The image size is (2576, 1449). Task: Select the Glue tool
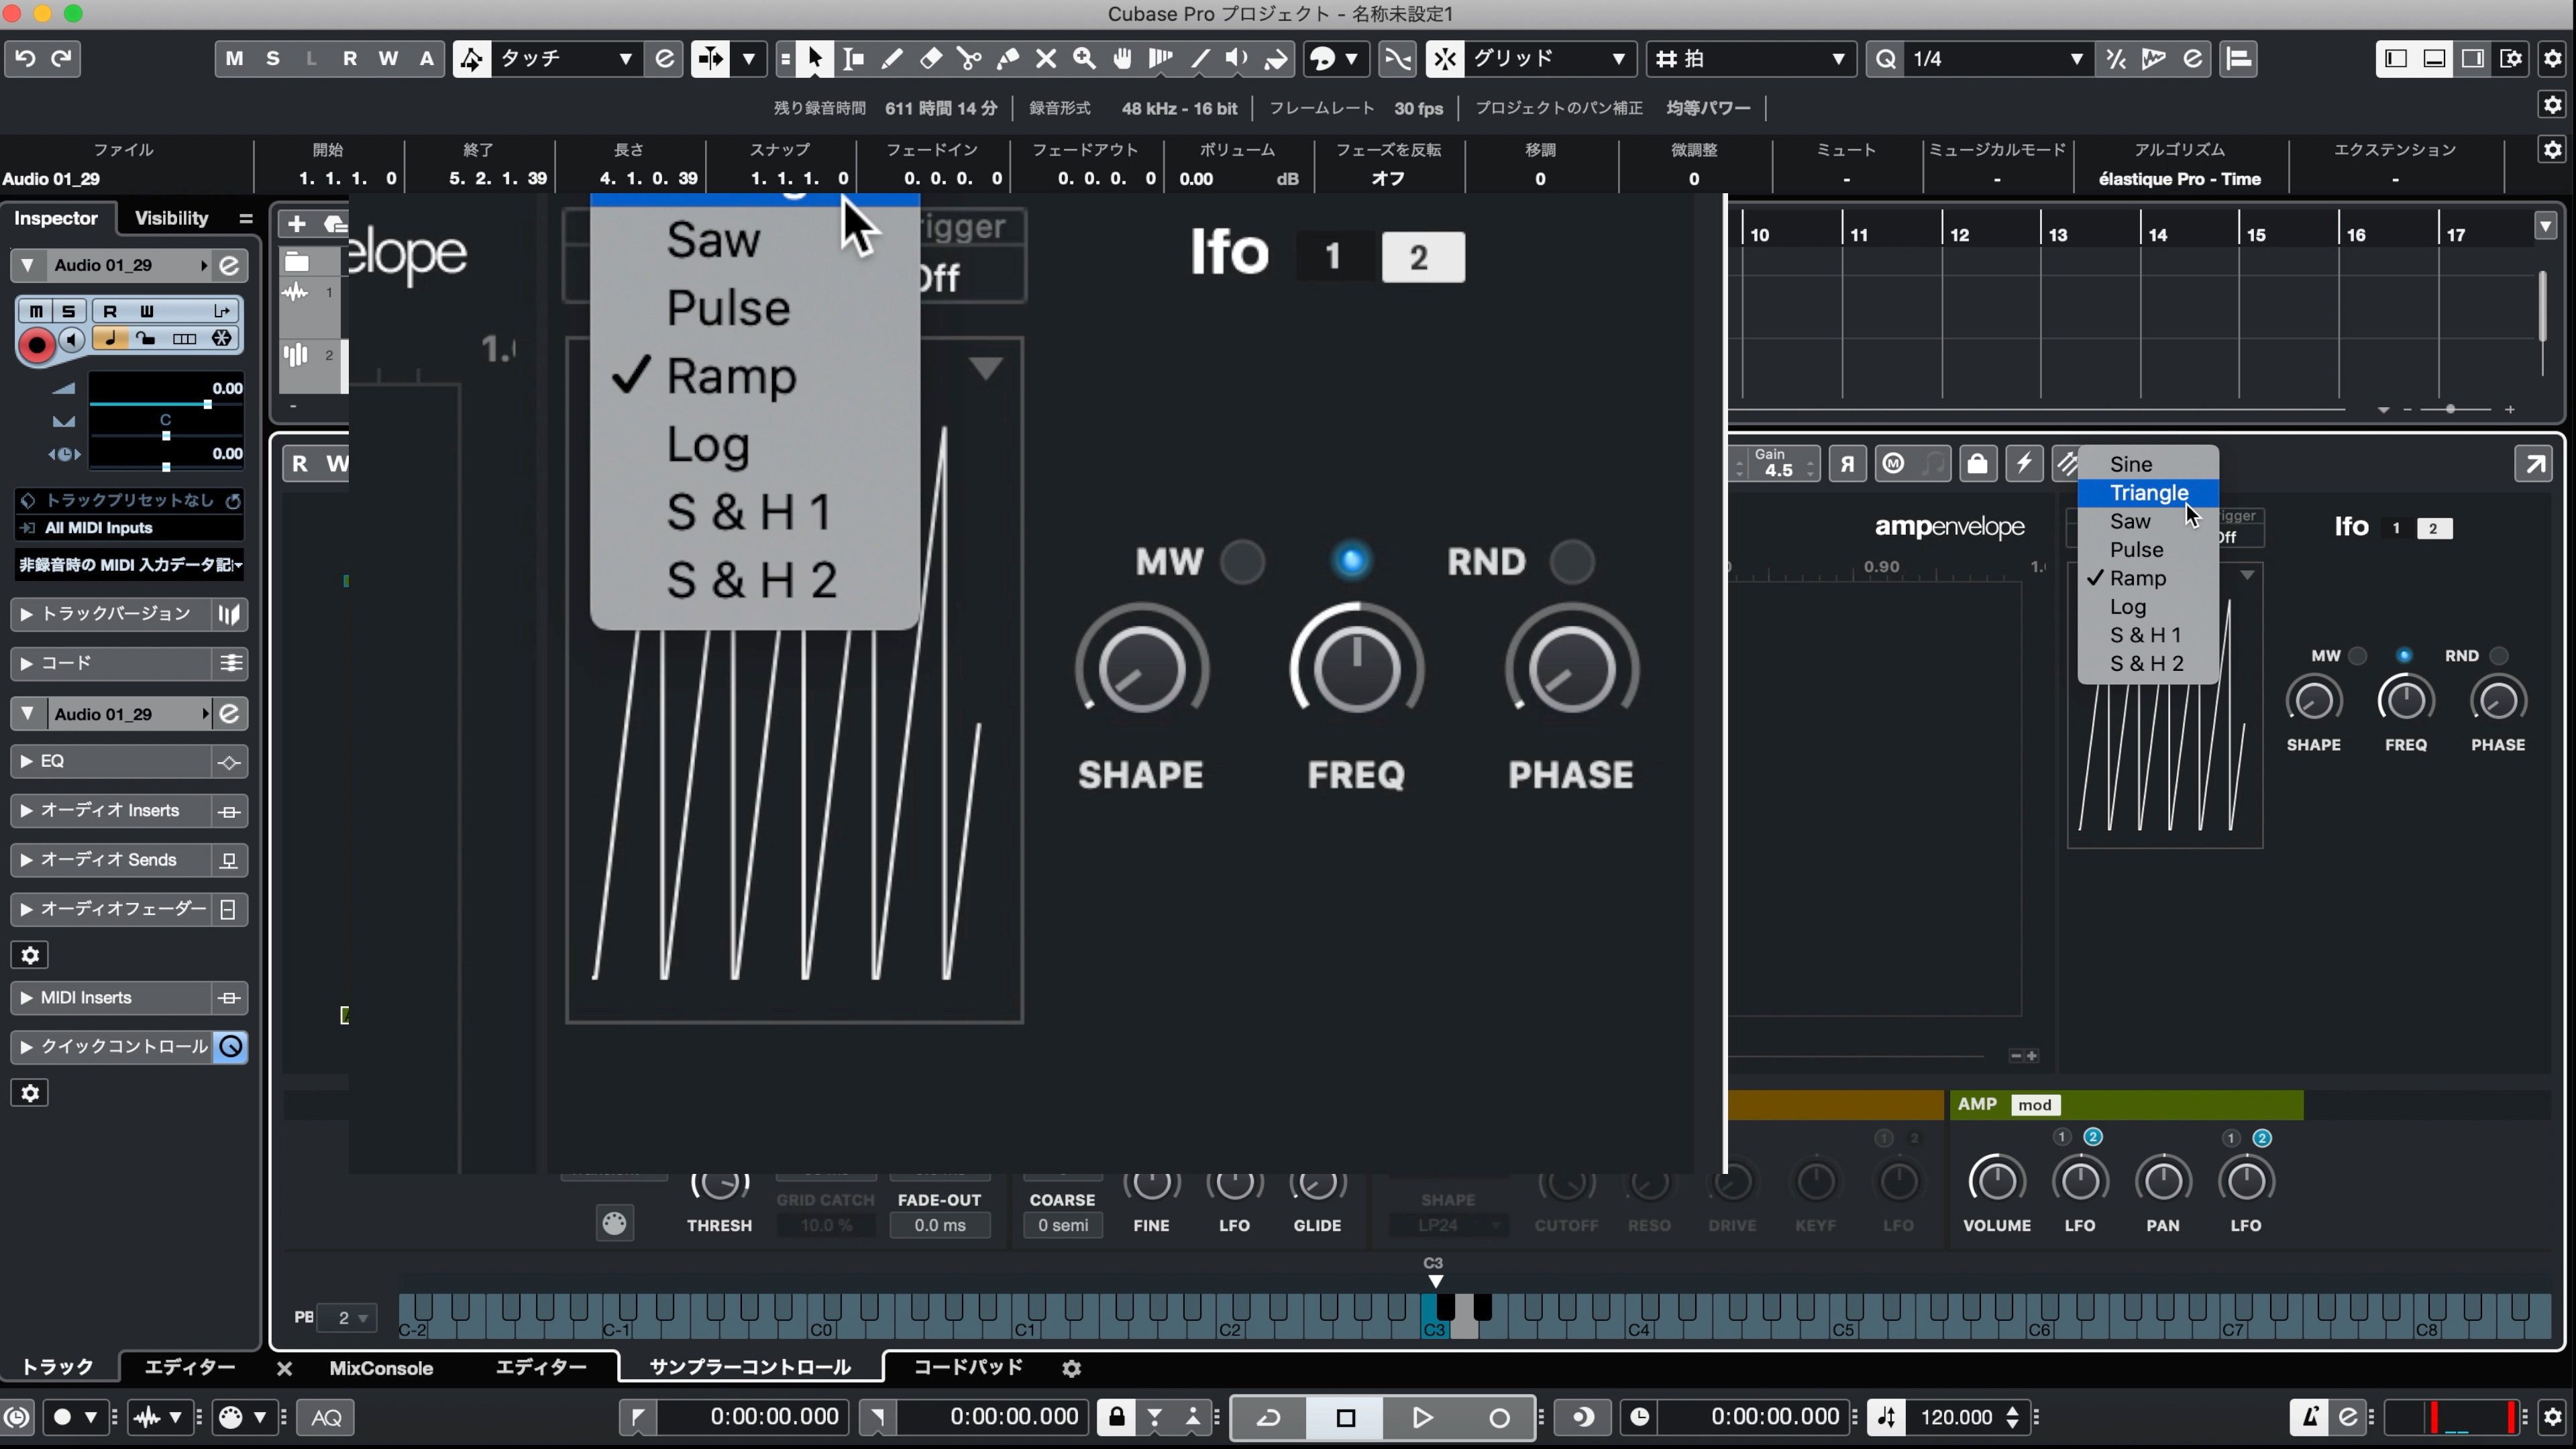point(1008,59)
